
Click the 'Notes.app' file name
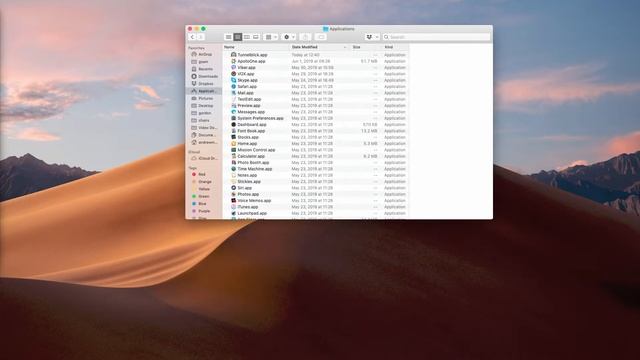(x=247, y=175)
